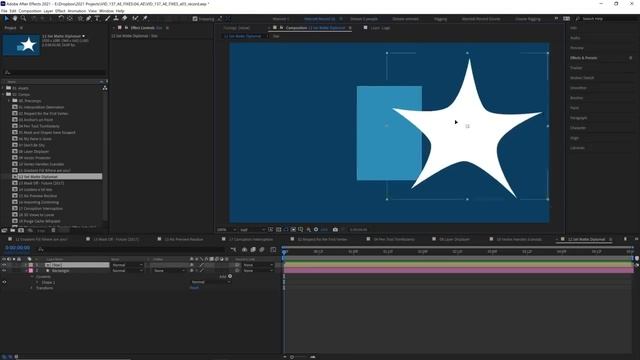
Task: Select the Zoom magnifier tool
Action: tap(24, 19)
